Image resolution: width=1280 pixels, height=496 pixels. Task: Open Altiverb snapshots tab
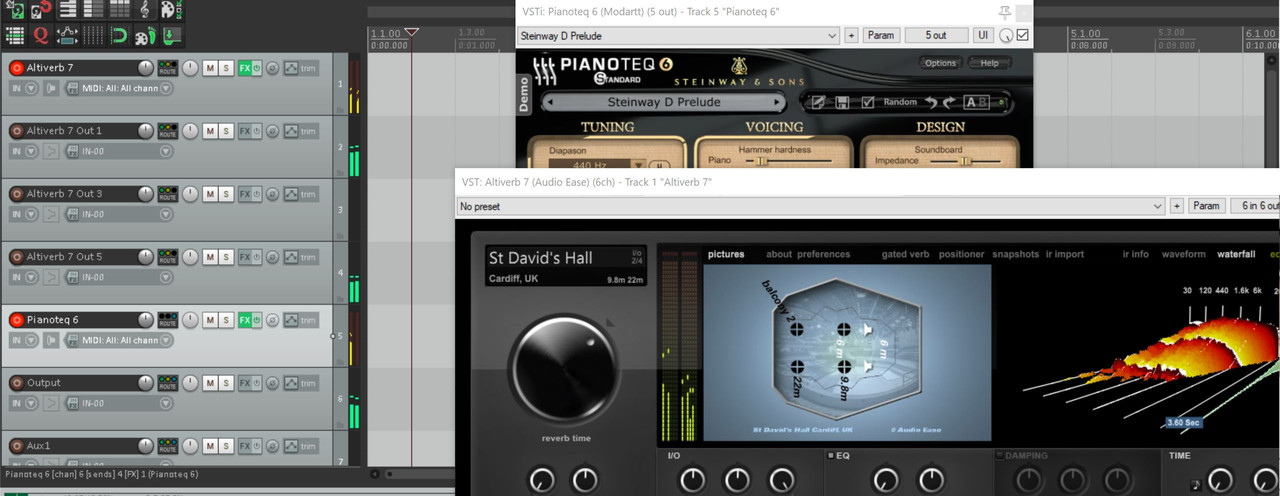click(x=1015, y=254)
